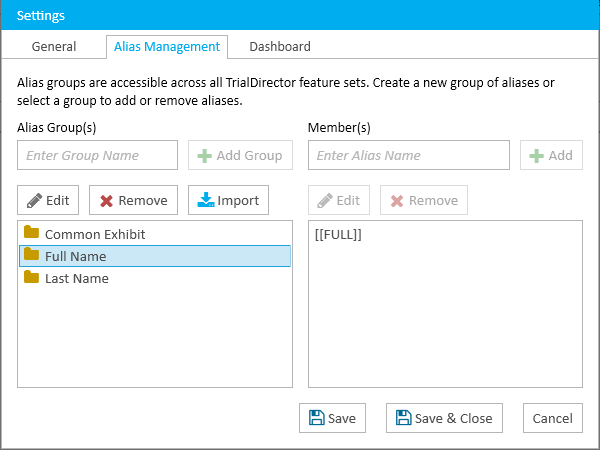Image resolution: width=600 pixels, height=450 pixels.
Task: Click the member Edit pencil icon
Action: click(x=325, y=201)
